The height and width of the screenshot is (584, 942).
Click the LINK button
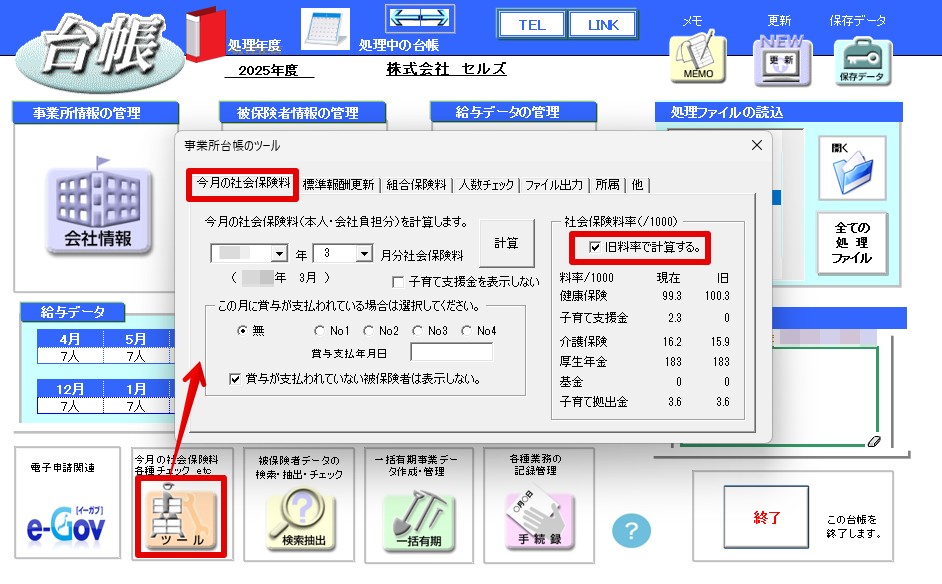coord(603,25)
